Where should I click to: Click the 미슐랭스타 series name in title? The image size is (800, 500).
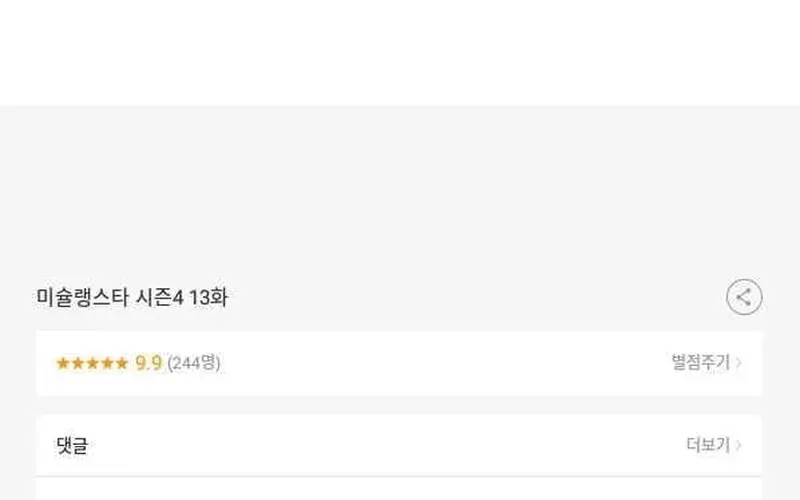click(x=82, y=297)
